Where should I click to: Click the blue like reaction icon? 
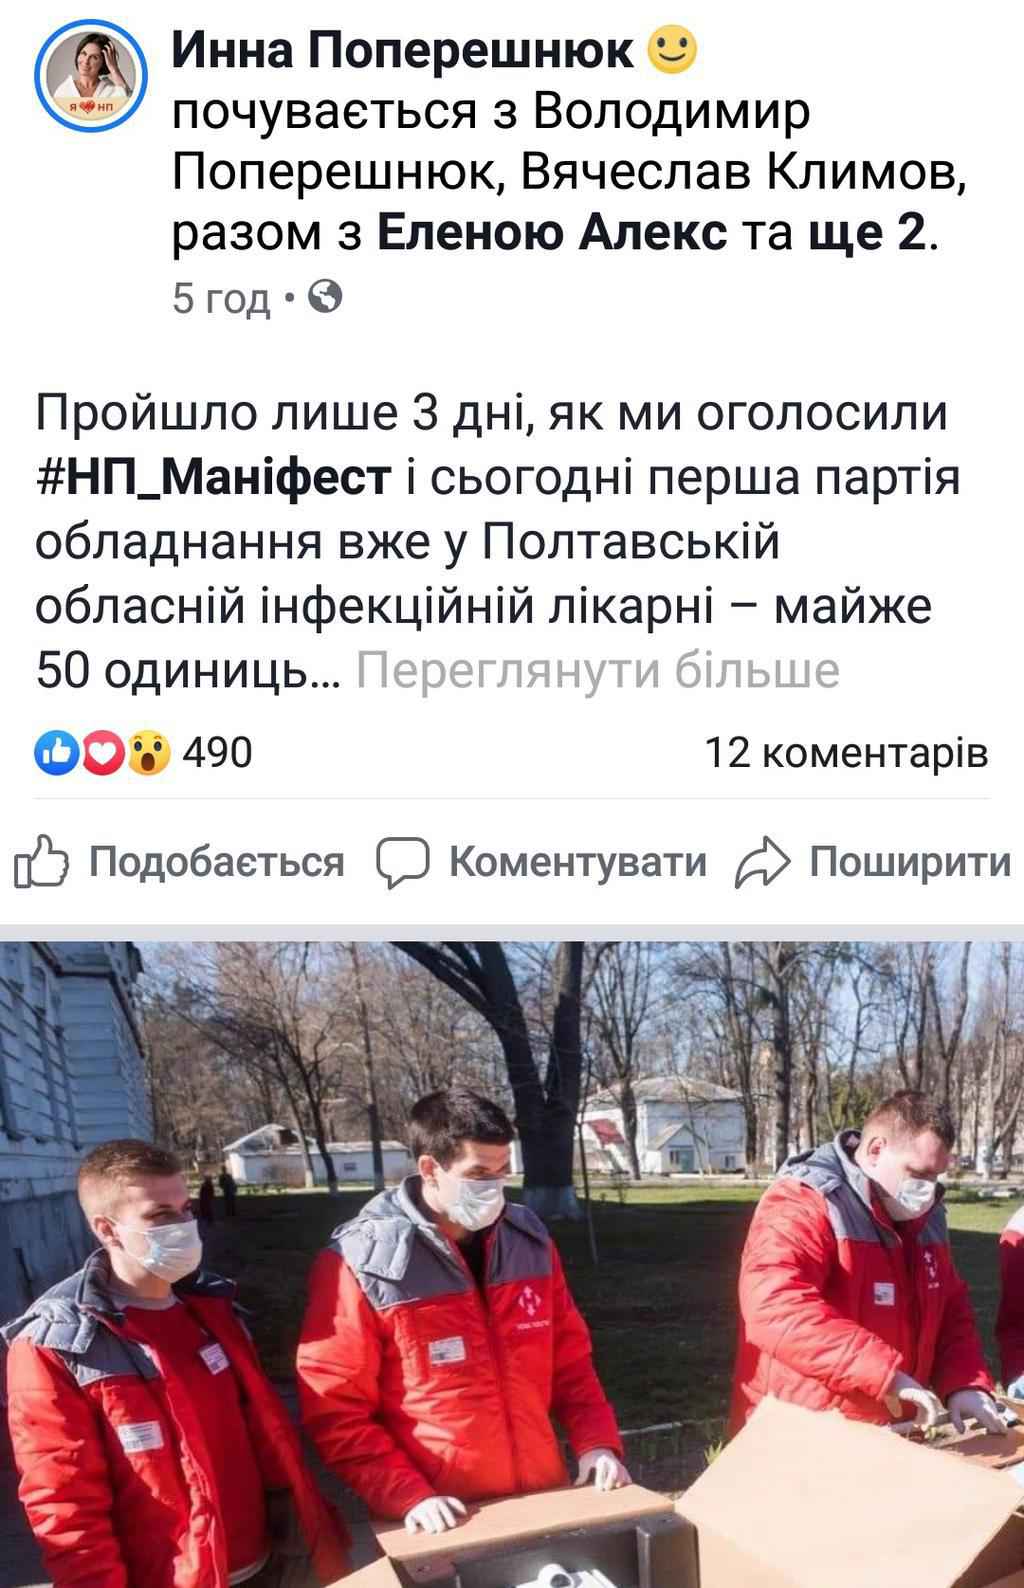54,752
